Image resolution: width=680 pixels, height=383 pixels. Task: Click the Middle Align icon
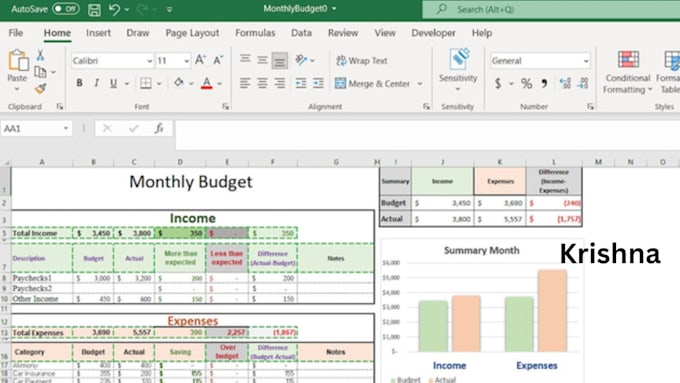pyautogui.click(x=262, y=60)
